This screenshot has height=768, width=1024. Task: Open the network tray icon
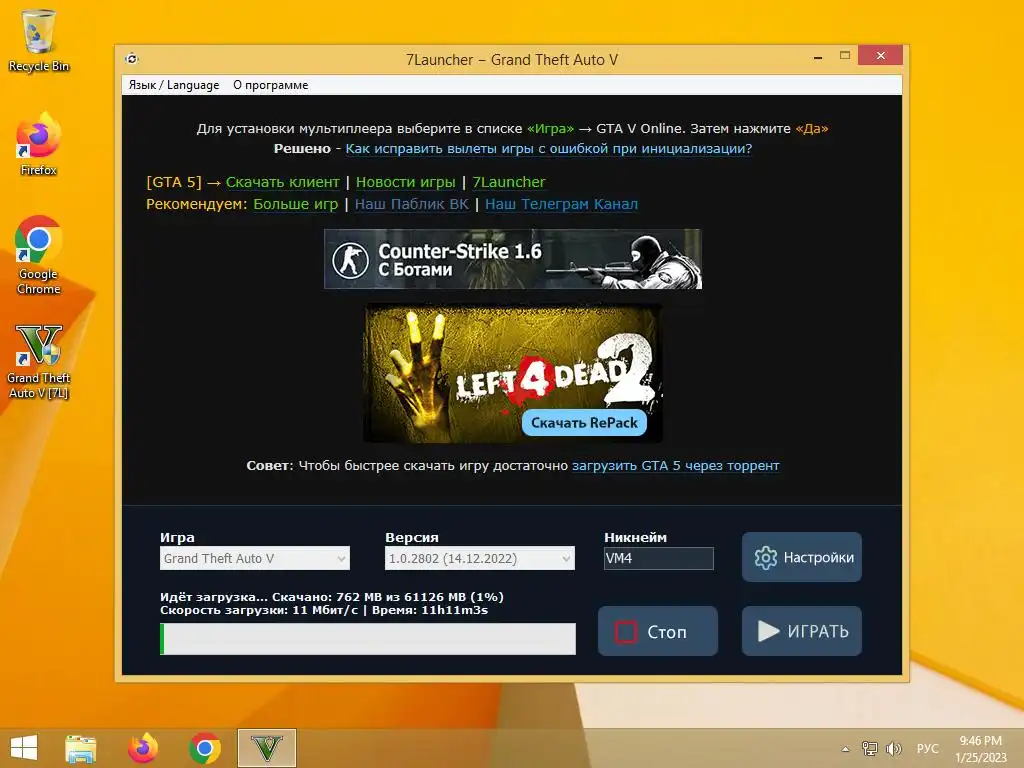[x=869, y=748]
